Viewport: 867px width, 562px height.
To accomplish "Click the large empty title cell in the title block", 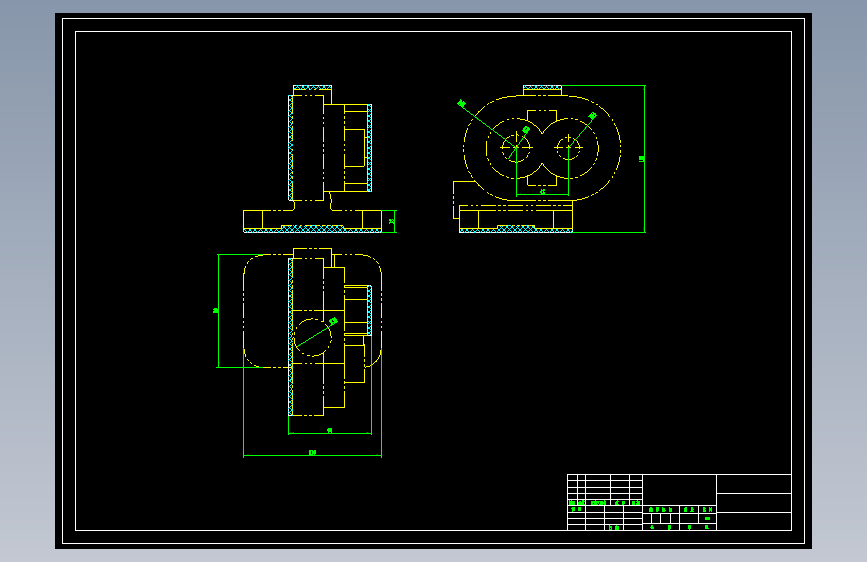I will (680, 490).
